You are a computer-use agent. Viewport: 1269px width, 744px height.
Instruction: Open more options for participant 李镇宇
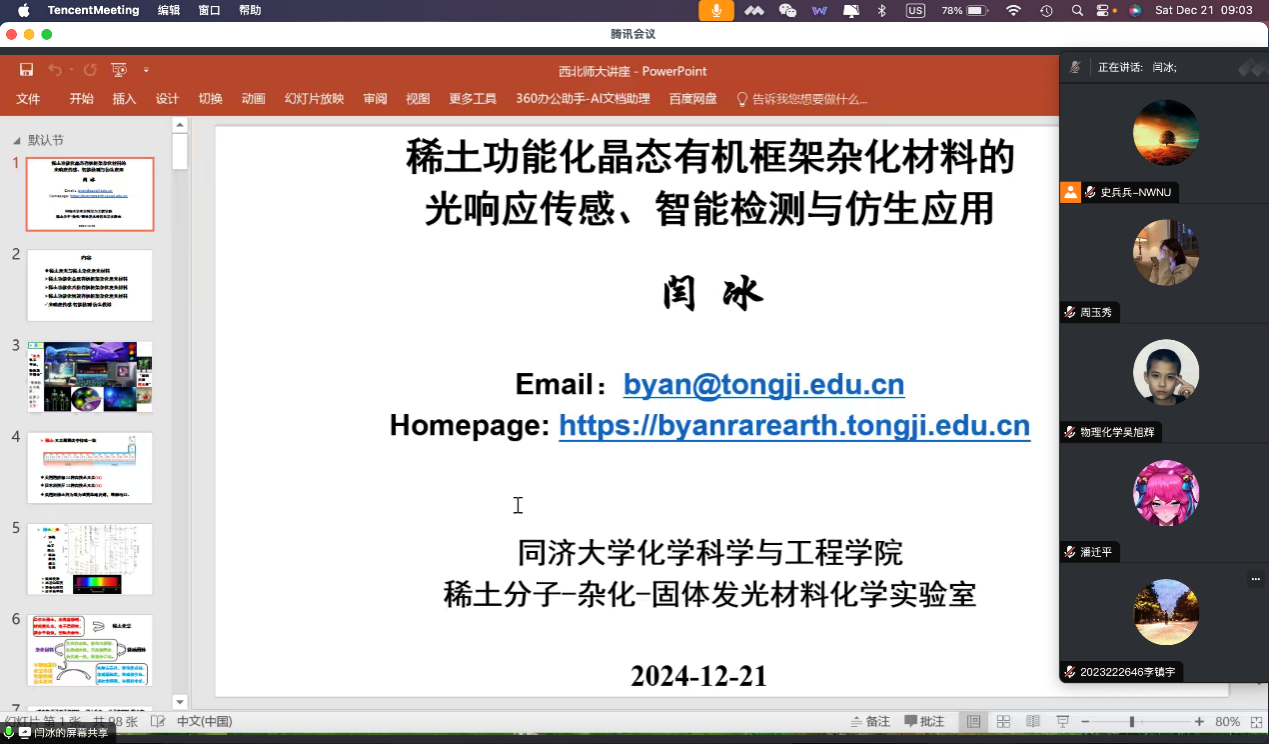(x=1255, y=579)
